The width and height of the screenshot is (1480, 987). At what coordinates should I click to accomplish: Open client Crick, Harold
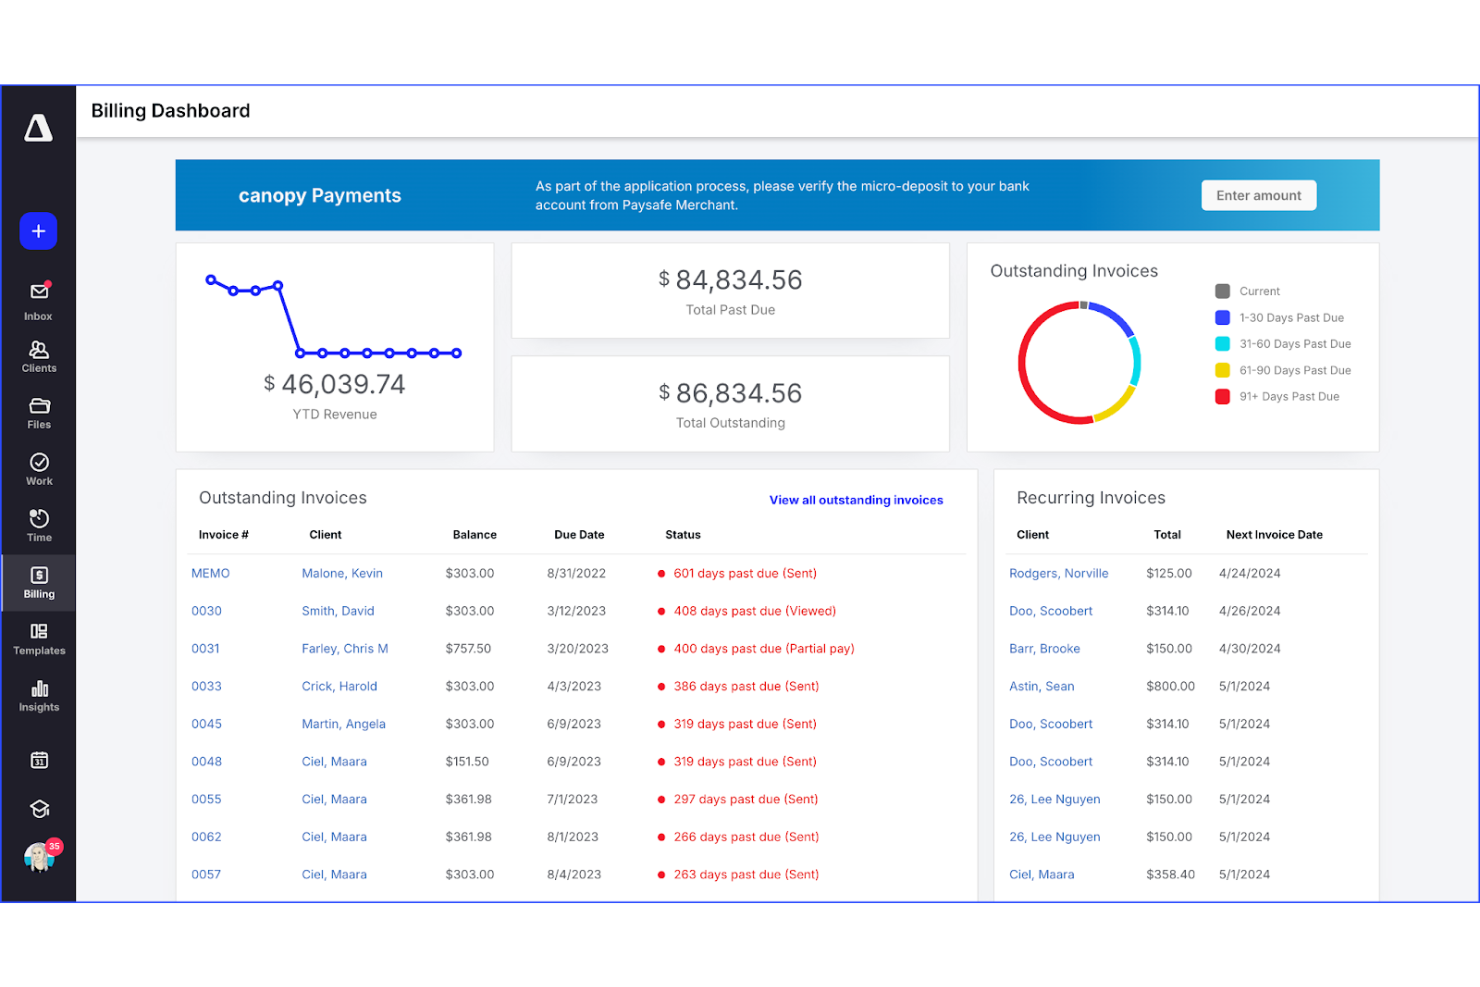(339, 686)
